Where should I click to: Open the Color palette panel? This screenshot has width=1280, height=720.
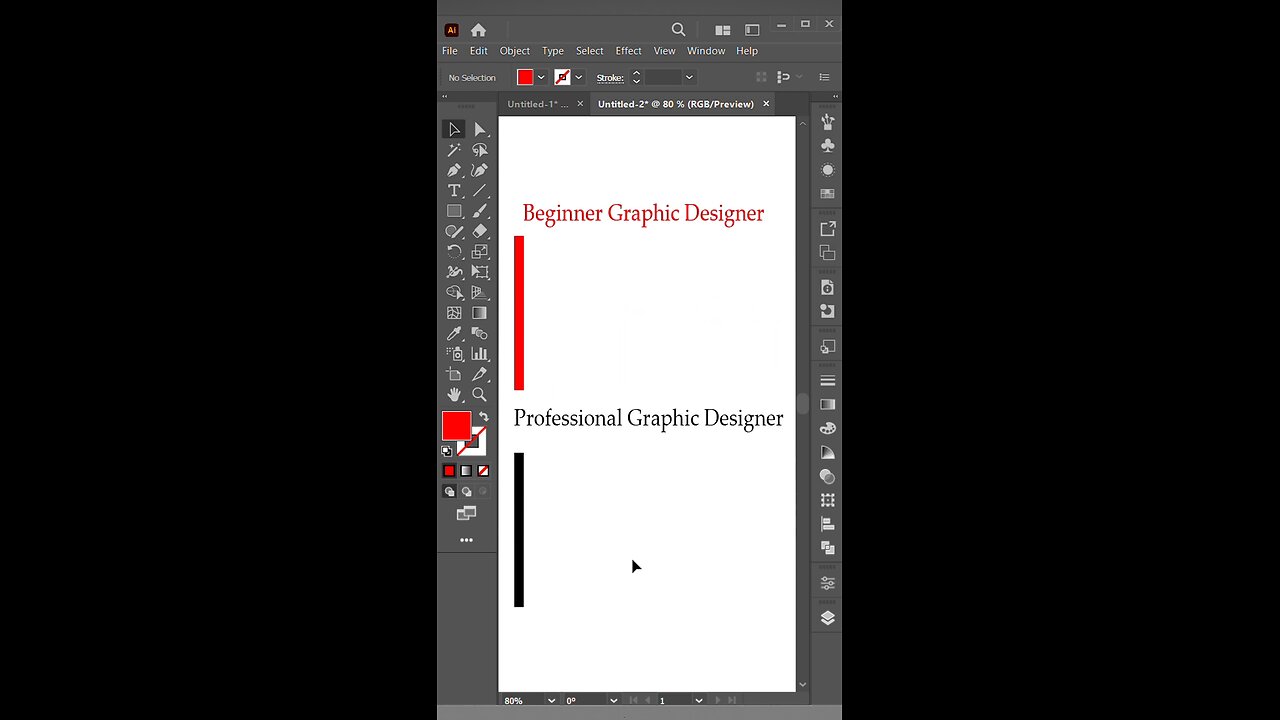(827, 428)
